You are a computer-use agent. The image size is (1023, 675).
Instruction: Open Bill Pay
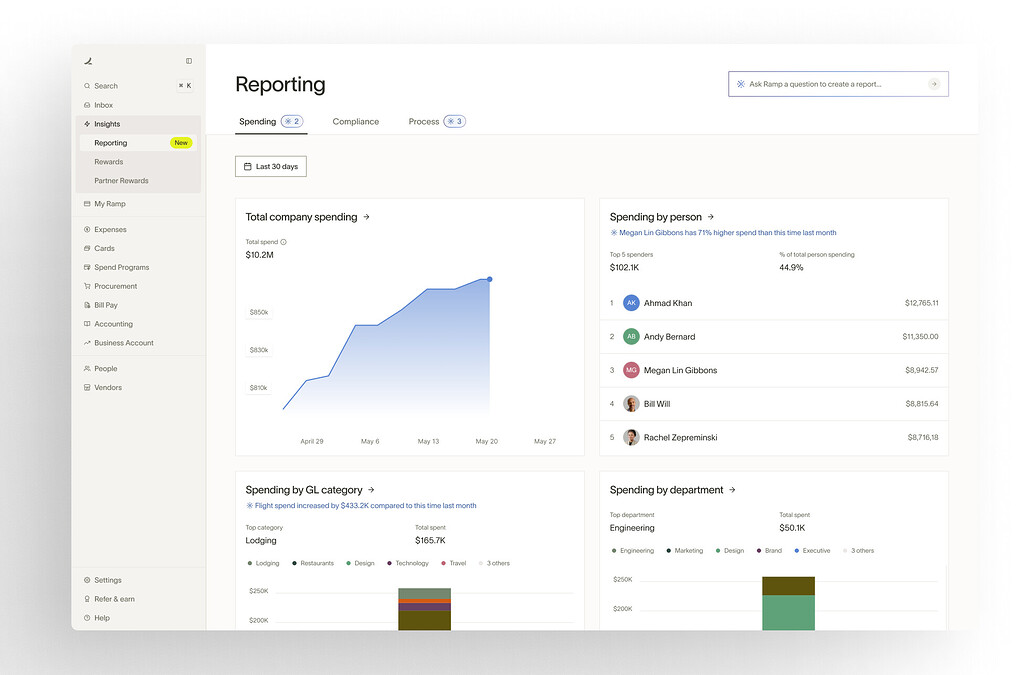point(104,305)
